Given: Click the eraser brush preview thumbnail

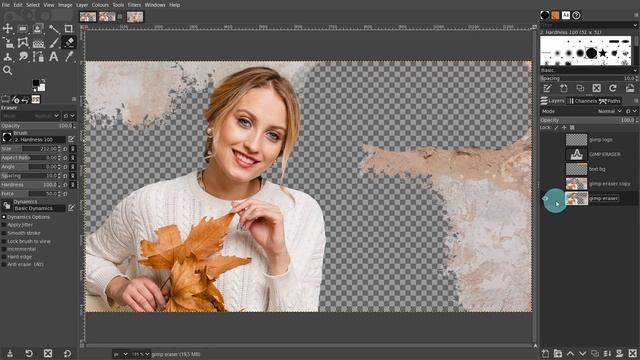Looking at the screenshot, I should click(x=7, y=137).
